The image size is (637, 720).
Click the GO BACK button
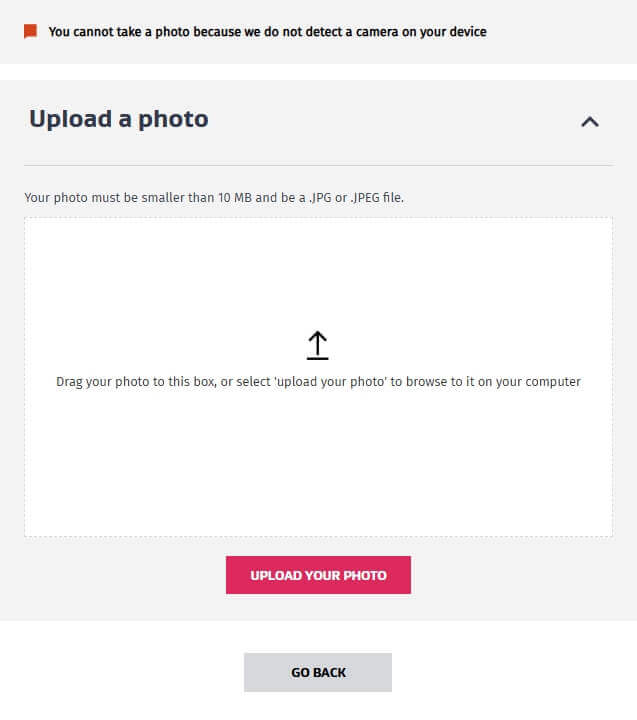(x=318, y=673)
